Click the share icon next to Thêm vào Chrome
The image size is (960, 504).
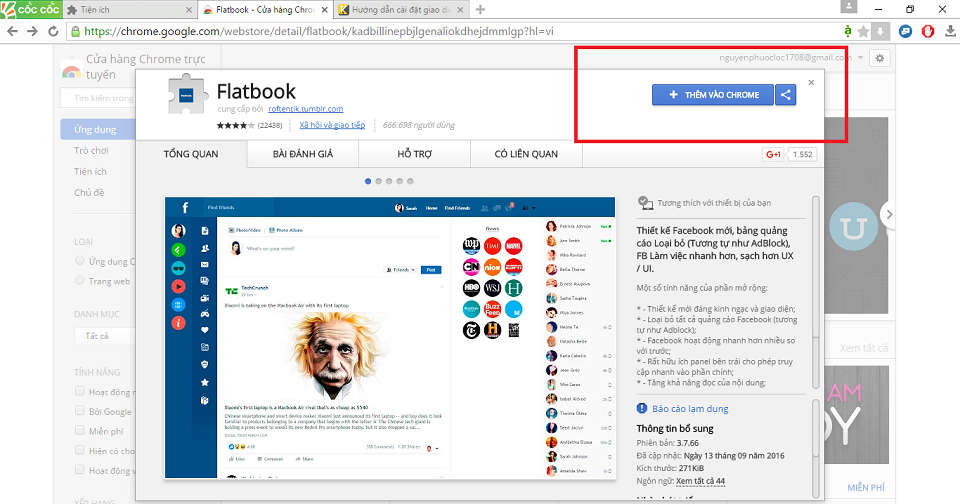(786, 95)
